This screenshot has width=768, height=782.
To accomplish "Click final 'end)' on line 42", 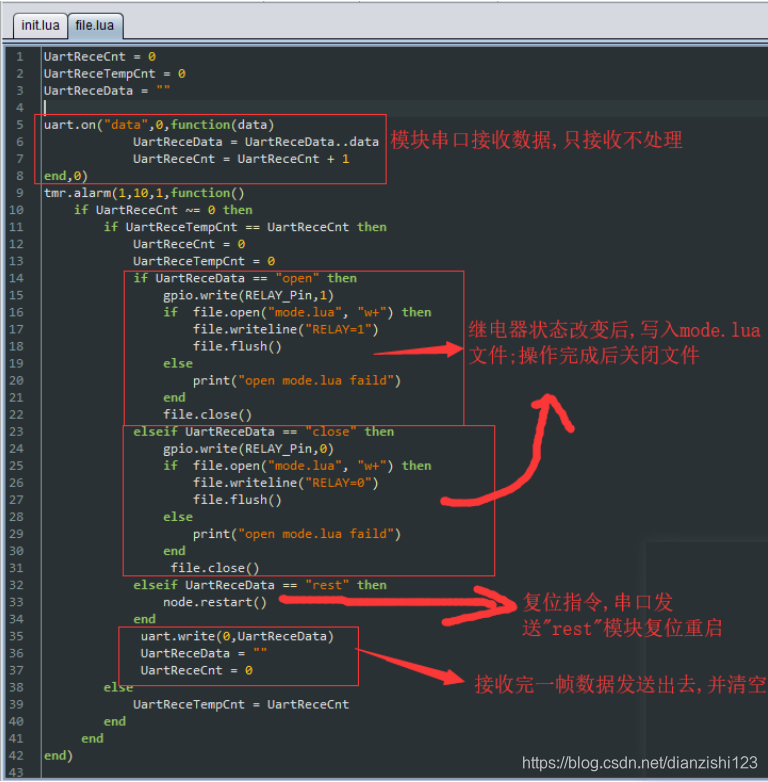I will pyautogui.click(x=58, y=756).
